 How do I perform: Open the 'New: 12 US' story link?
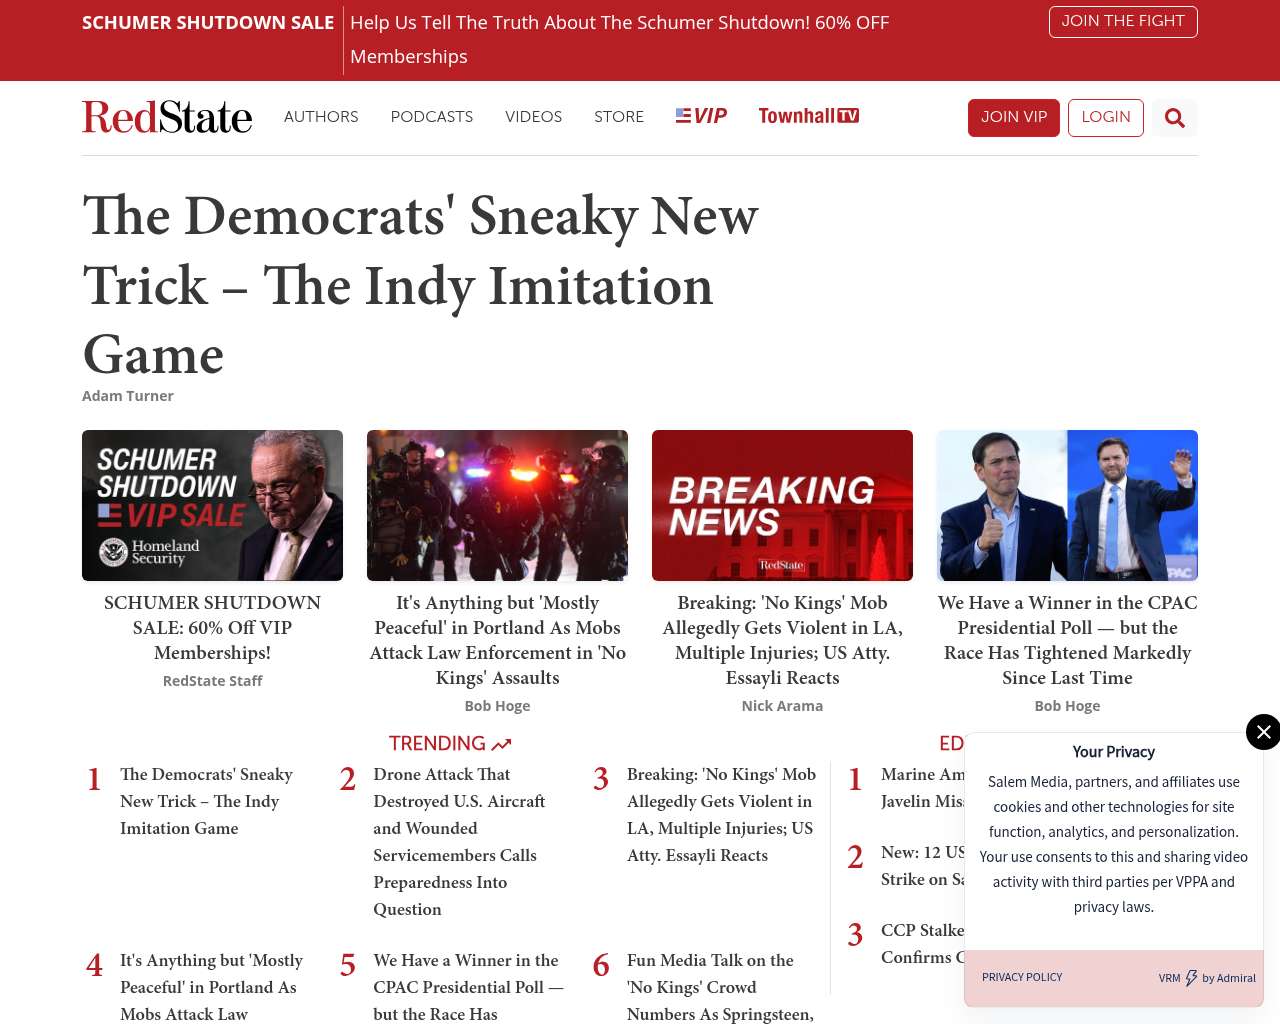pos(923,866)
